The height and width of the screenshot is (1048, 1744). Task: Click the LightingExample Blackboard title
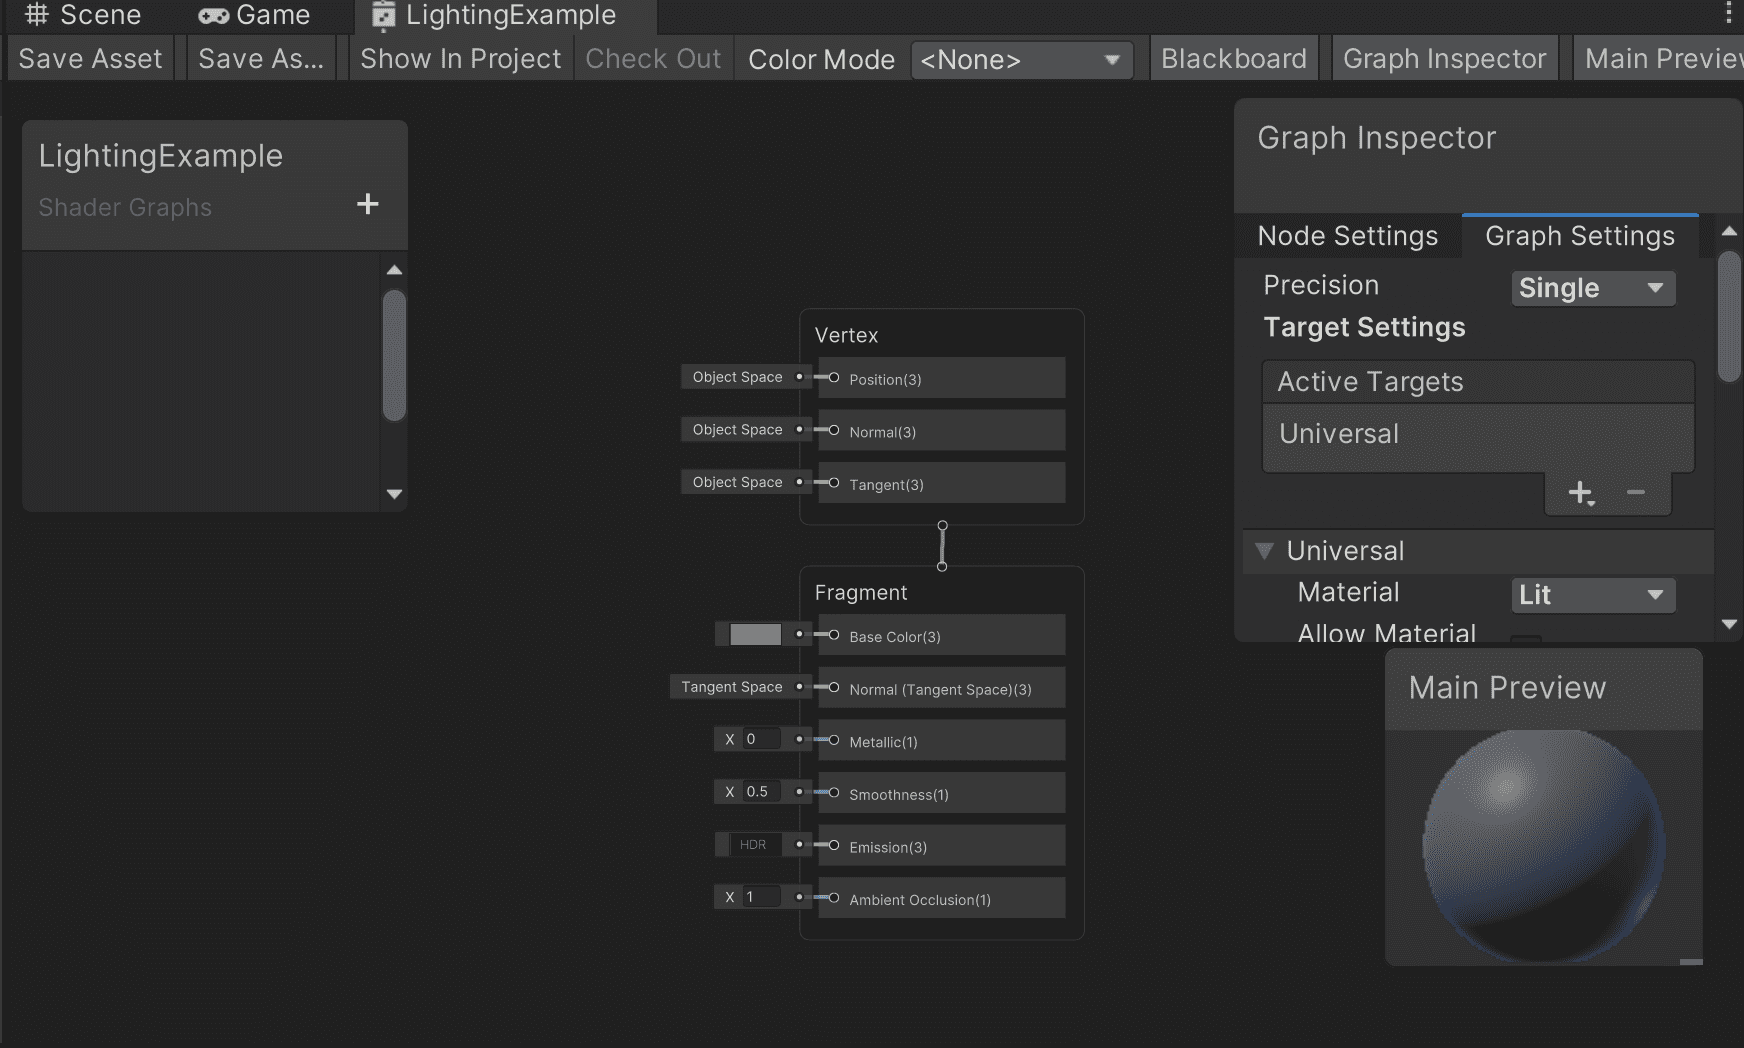click(x=161, y=156)
